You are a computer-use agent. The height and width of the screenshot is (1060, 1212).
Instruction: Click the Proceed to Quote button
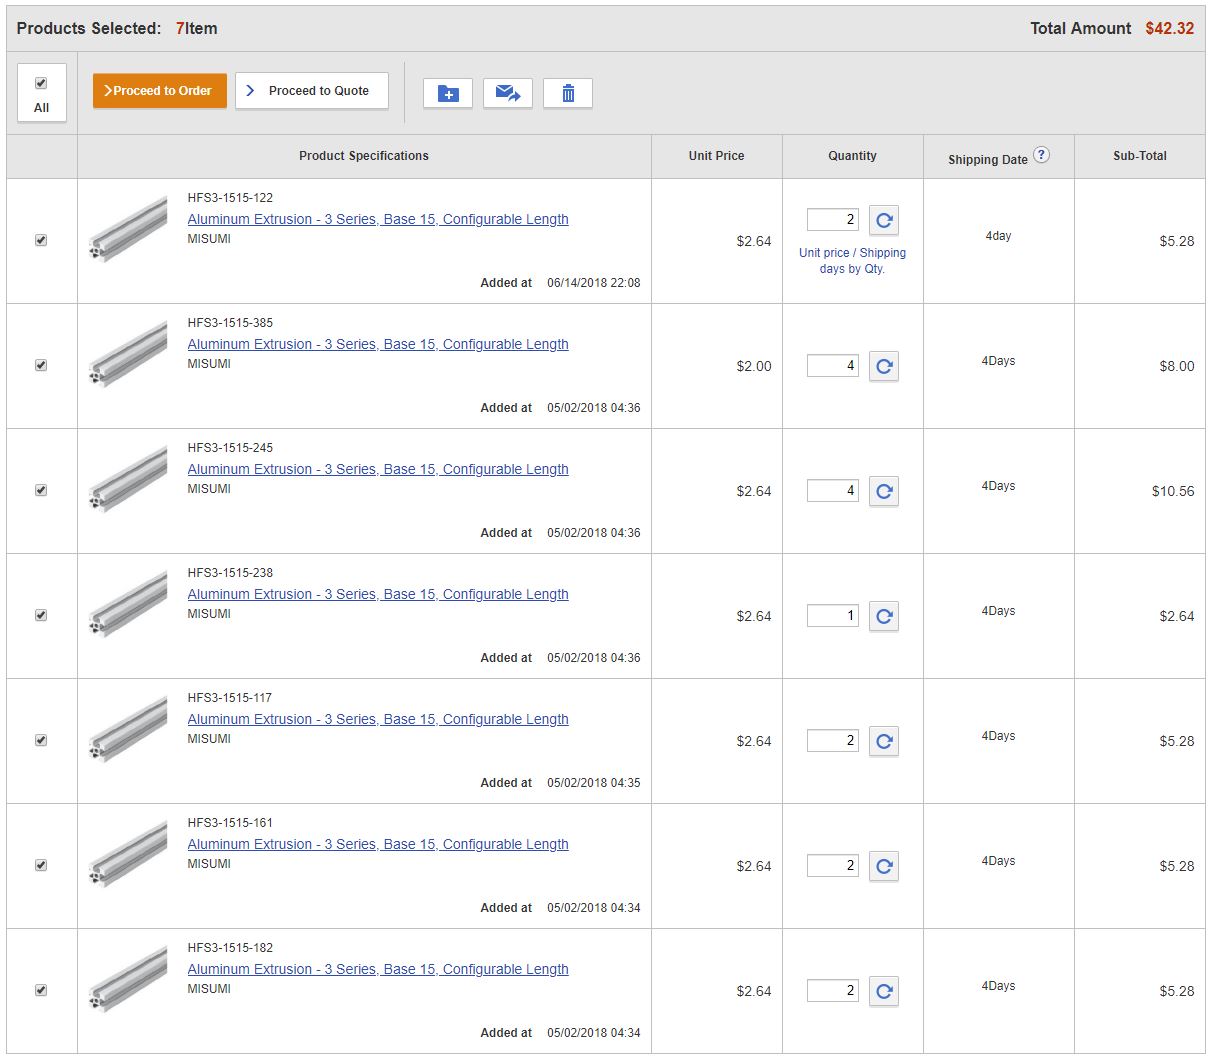coord(311,90)
